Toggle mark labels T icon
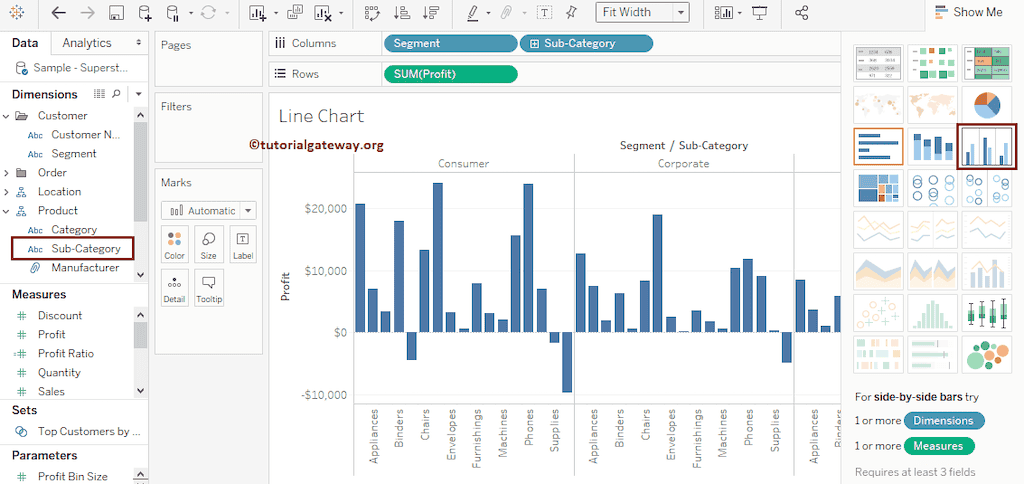The image size is (1024, 484). click(544, 13)
